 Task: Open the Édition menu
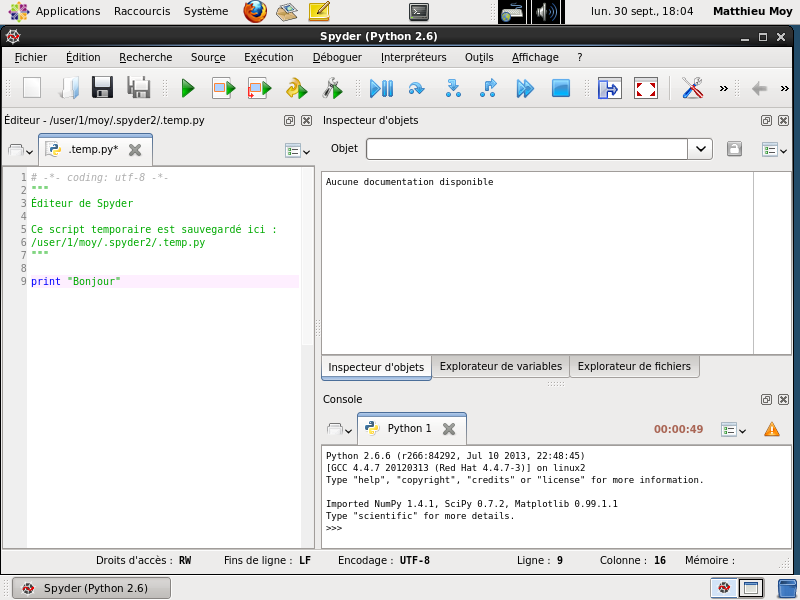83,57
